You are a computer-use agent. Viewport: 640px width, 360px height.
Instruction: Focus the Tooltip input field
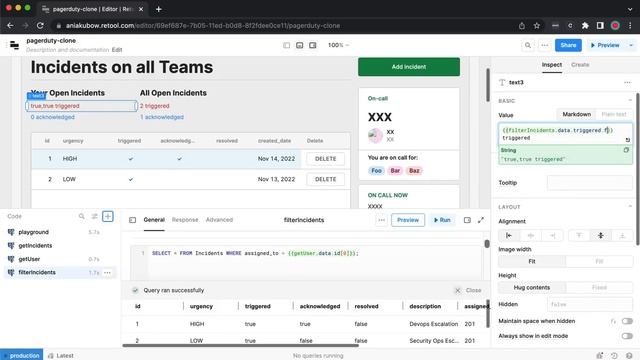click(589, 183)
